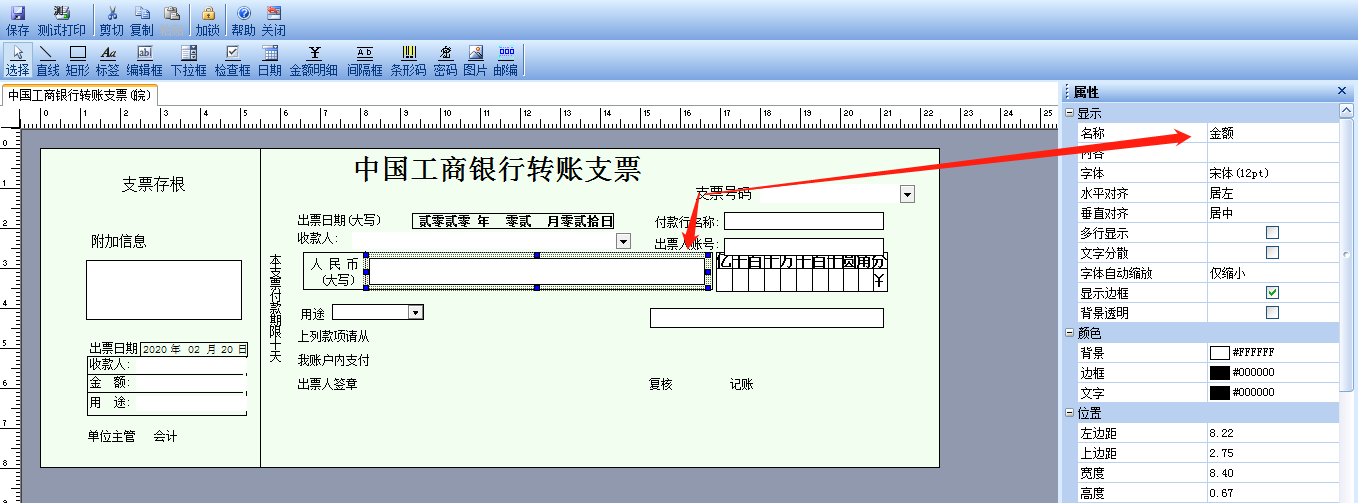This screenshot has height=503, width=1358.
Task: Click the 左边距 value 8.22
Action: coord(1272,433)
